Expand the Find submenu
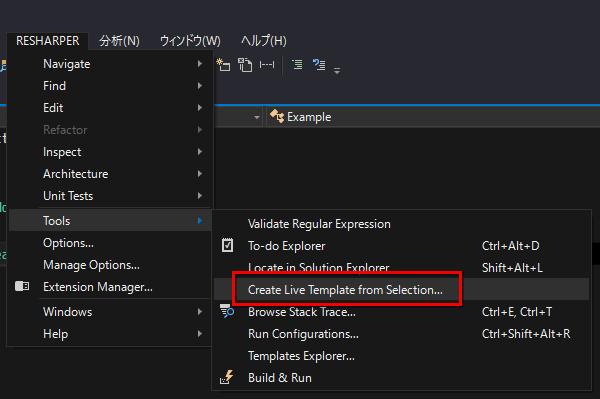The height and width of the screenshot is (399, 600). click(110, 86)
